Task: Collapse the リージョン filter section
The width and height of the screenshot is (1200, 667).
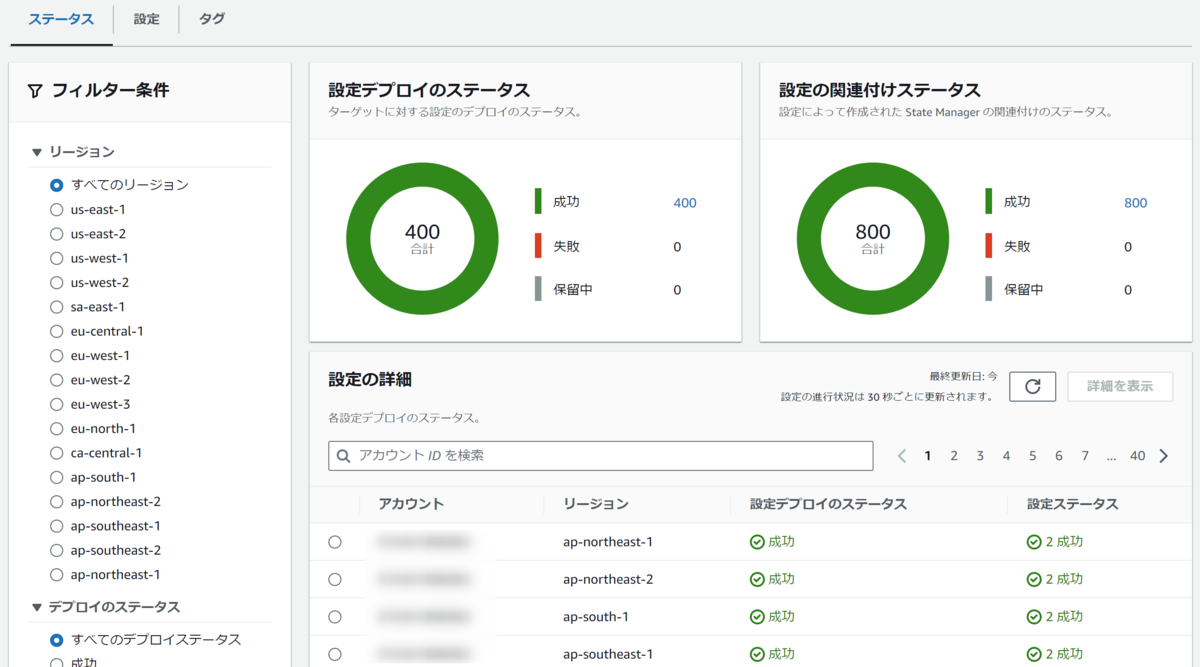Action: click(37, 152)
